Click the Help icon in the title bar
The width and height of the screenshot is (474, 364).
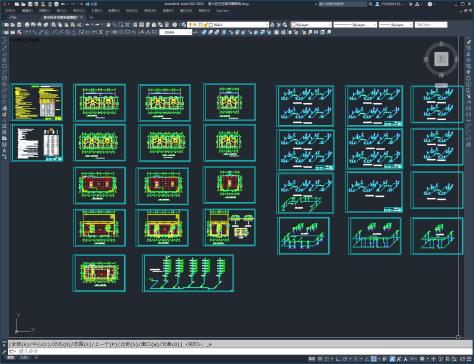click(x=430, y=4)
